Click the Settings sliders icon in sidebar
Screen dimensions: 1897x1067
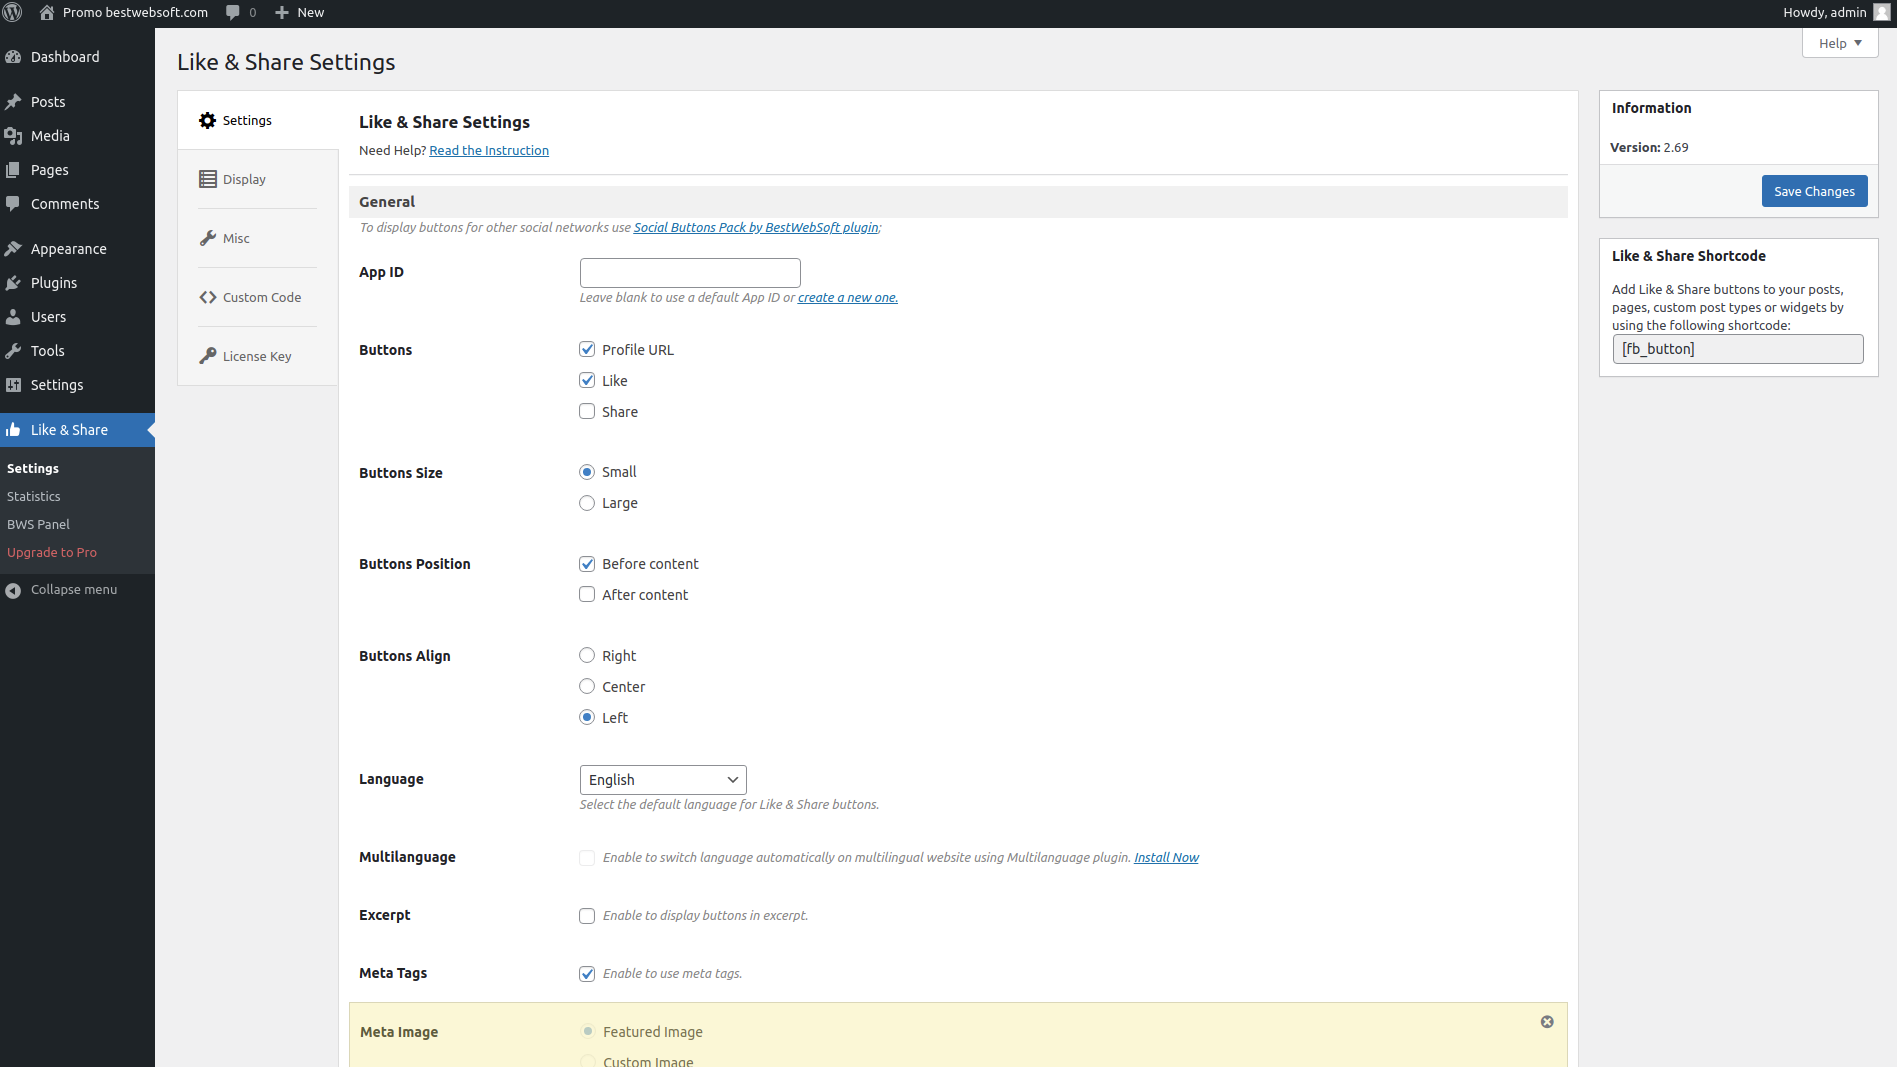(x=13, y=385)
